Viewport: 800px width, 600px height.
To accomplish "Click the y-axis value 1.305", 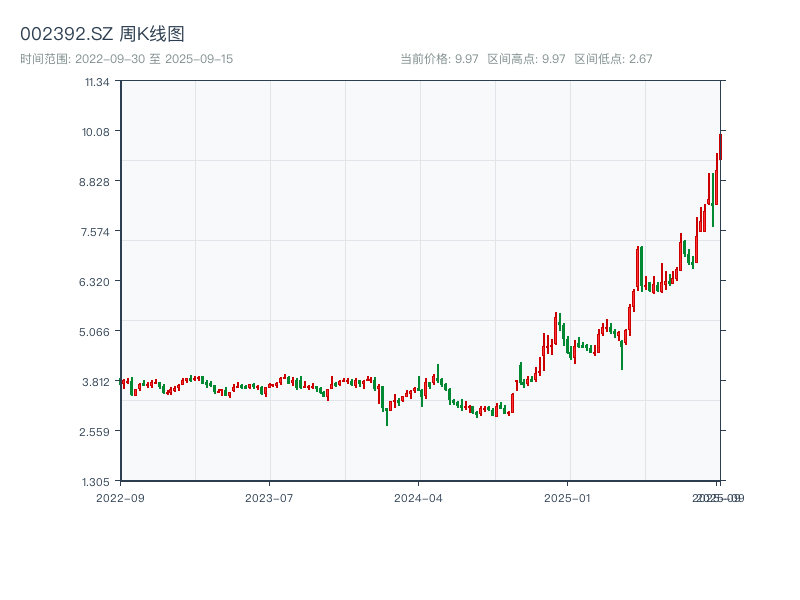I will pos(95,482).
